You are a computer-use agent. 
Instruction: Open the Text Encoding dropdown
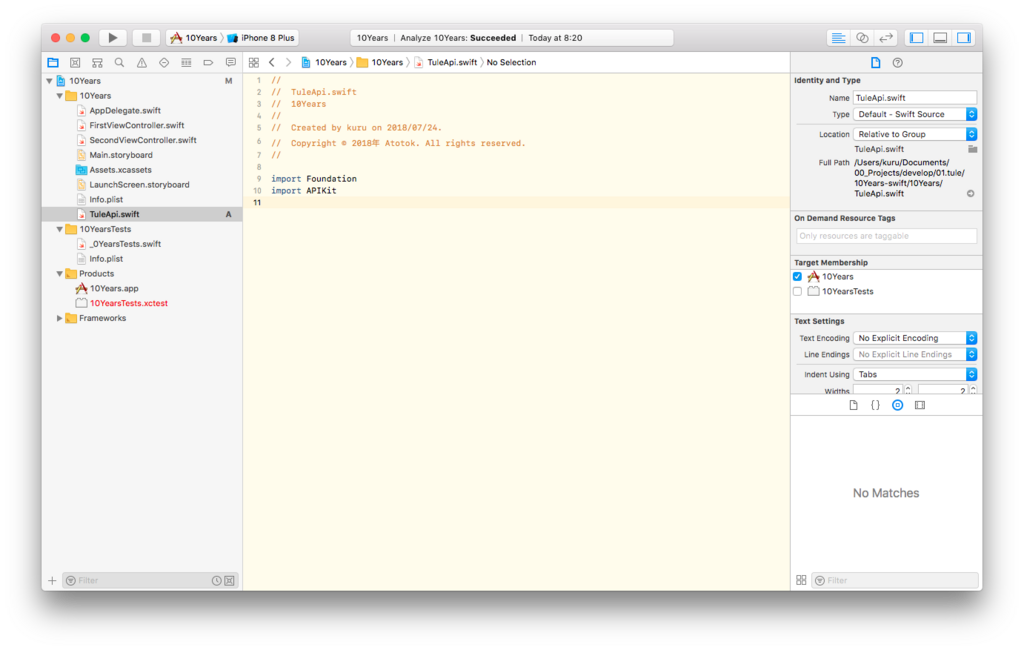point(915,338)
